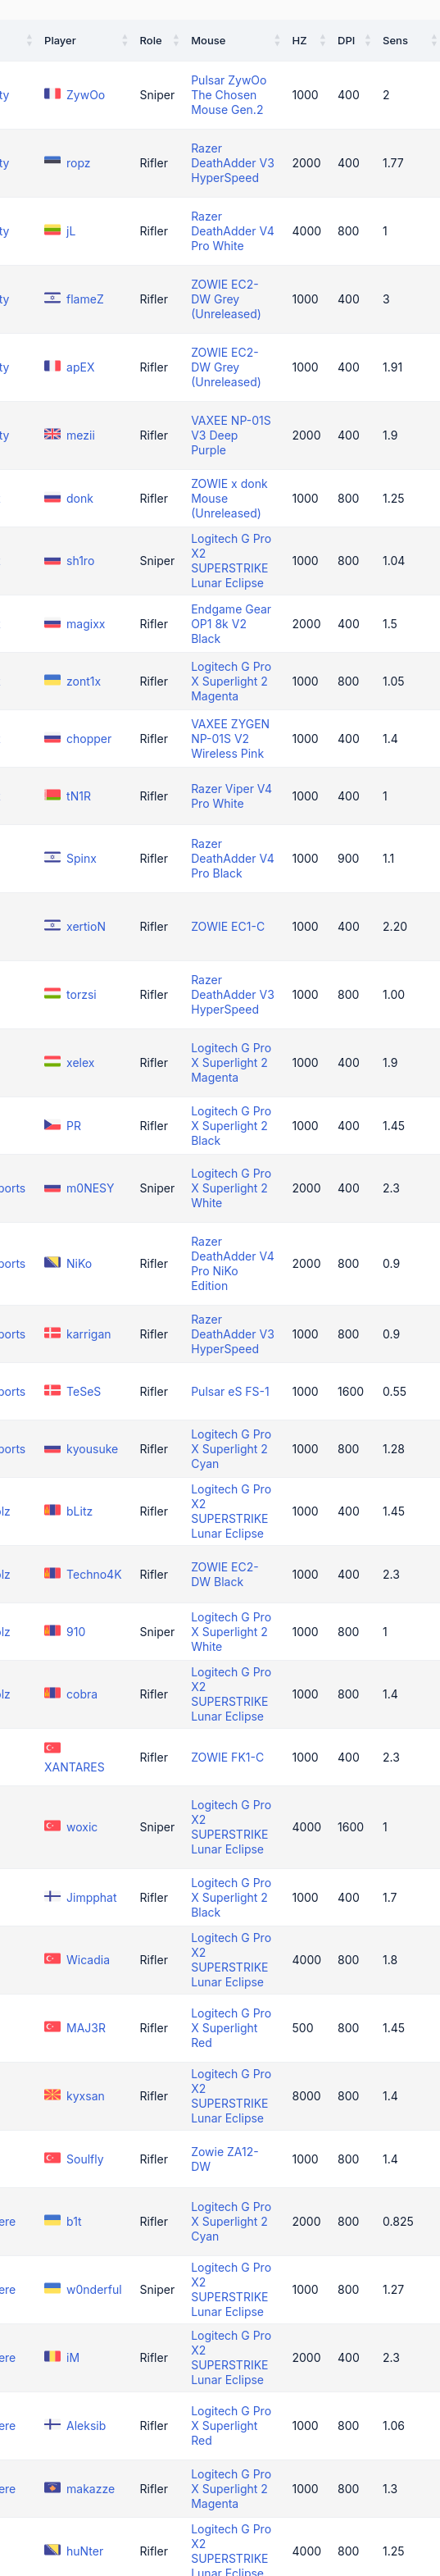This screenshot has height=2576, width=440.
Task: Click the Israeli flag beside flameZ
Action: point(52,298)
